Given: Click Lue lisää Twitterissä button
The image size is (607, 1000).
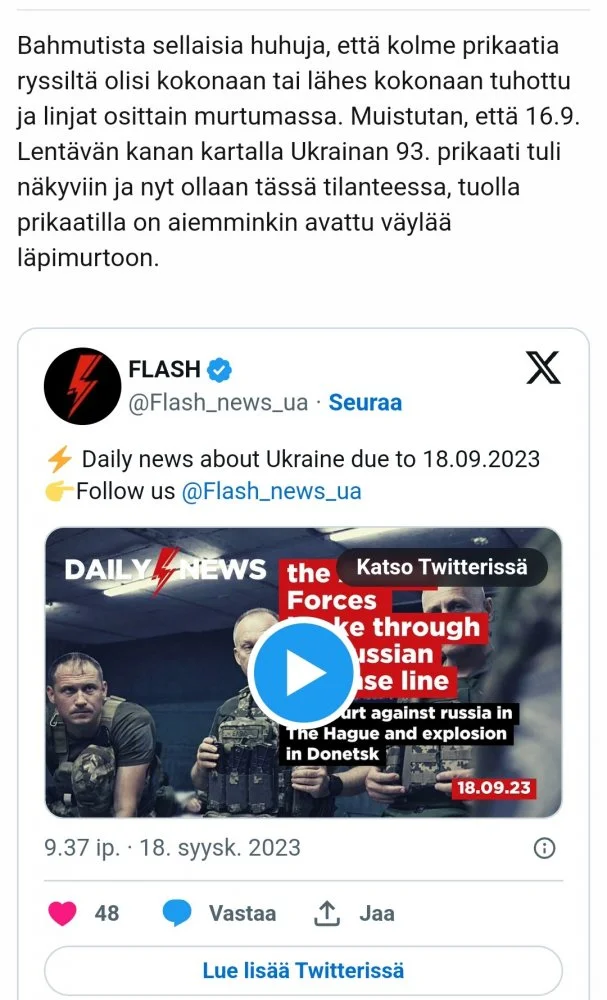Looking at the screenshot, I should point(304,971).
